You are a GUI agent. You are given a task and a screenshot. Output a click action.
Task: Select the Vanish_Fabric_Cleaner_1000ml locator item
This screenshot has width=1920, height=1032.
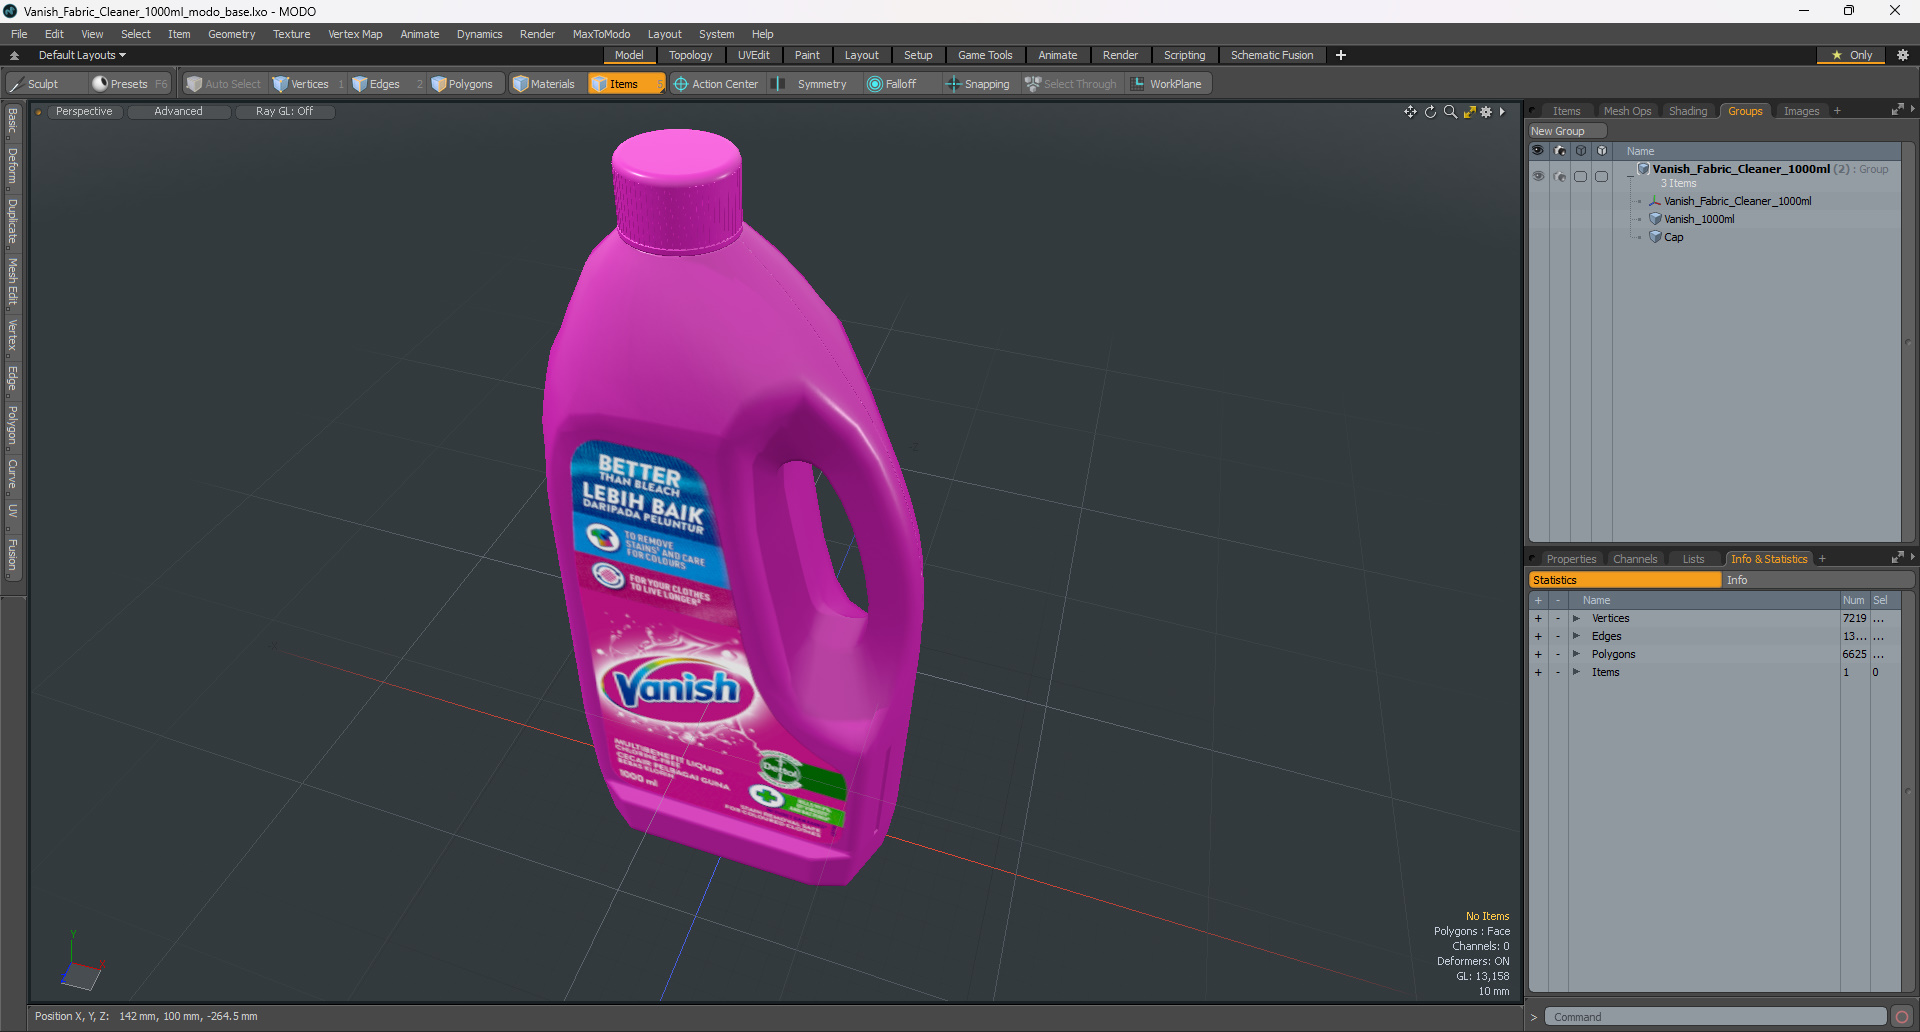pyautogui.click(x=1737, y=201)
